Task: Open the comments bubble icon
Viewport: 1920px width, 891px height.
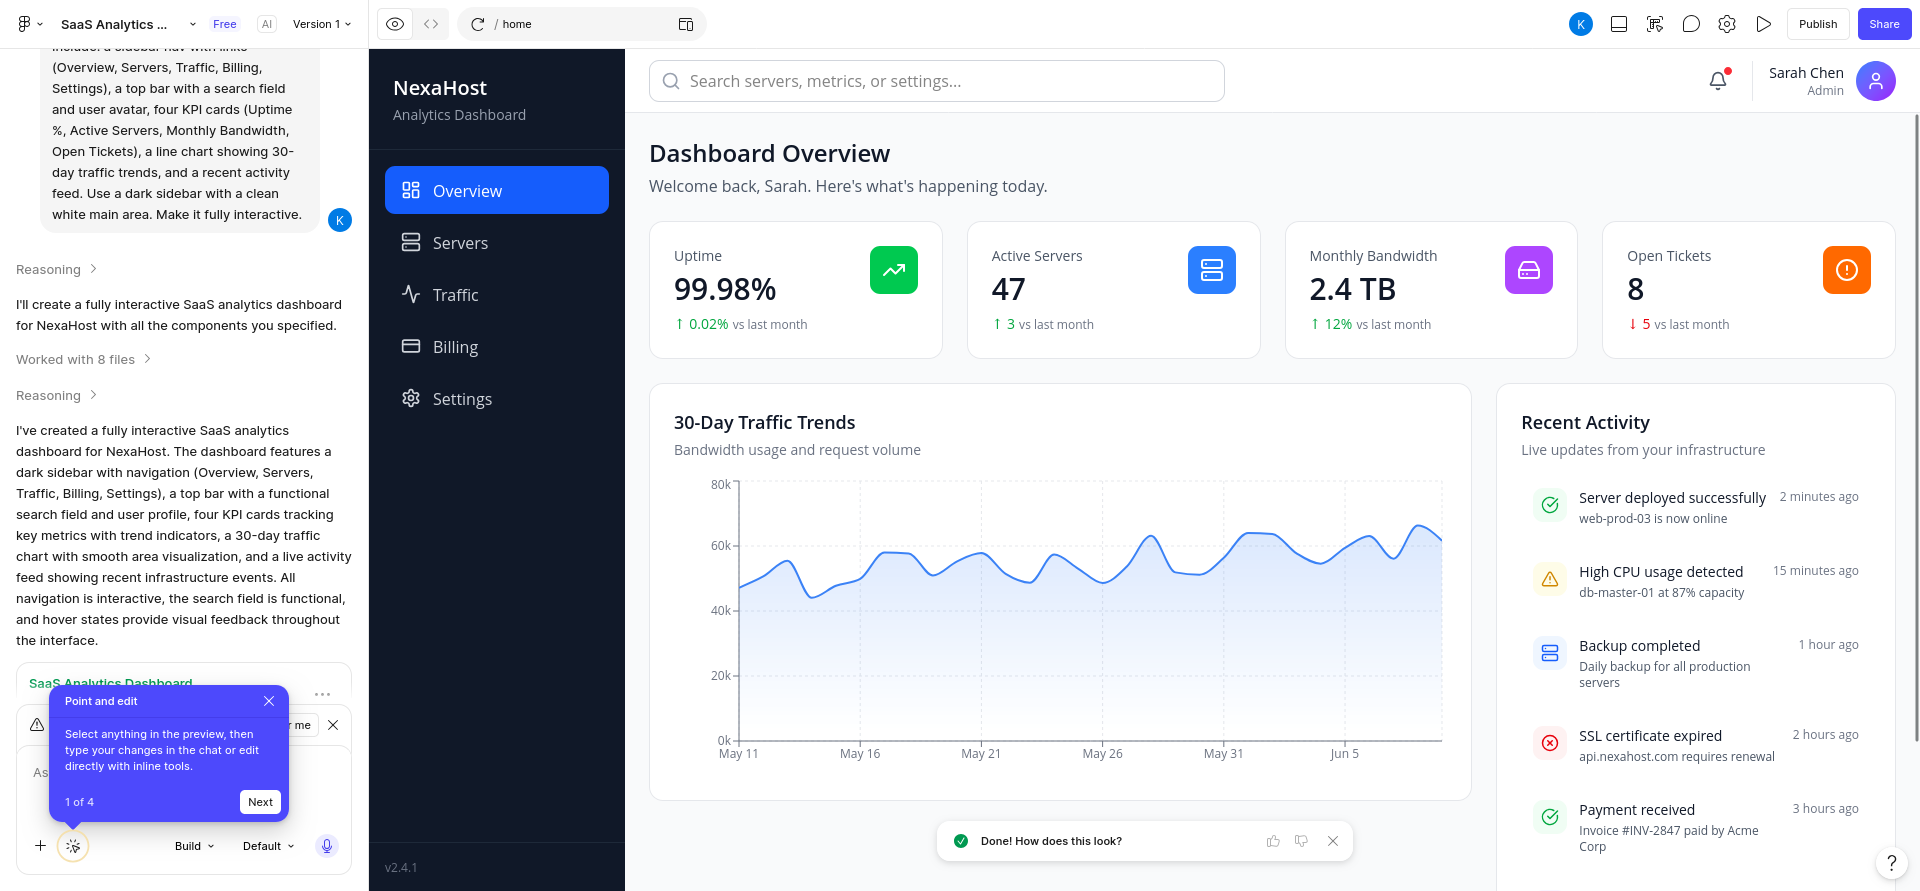Action: pyautogui.click(x=1691, y=24)
